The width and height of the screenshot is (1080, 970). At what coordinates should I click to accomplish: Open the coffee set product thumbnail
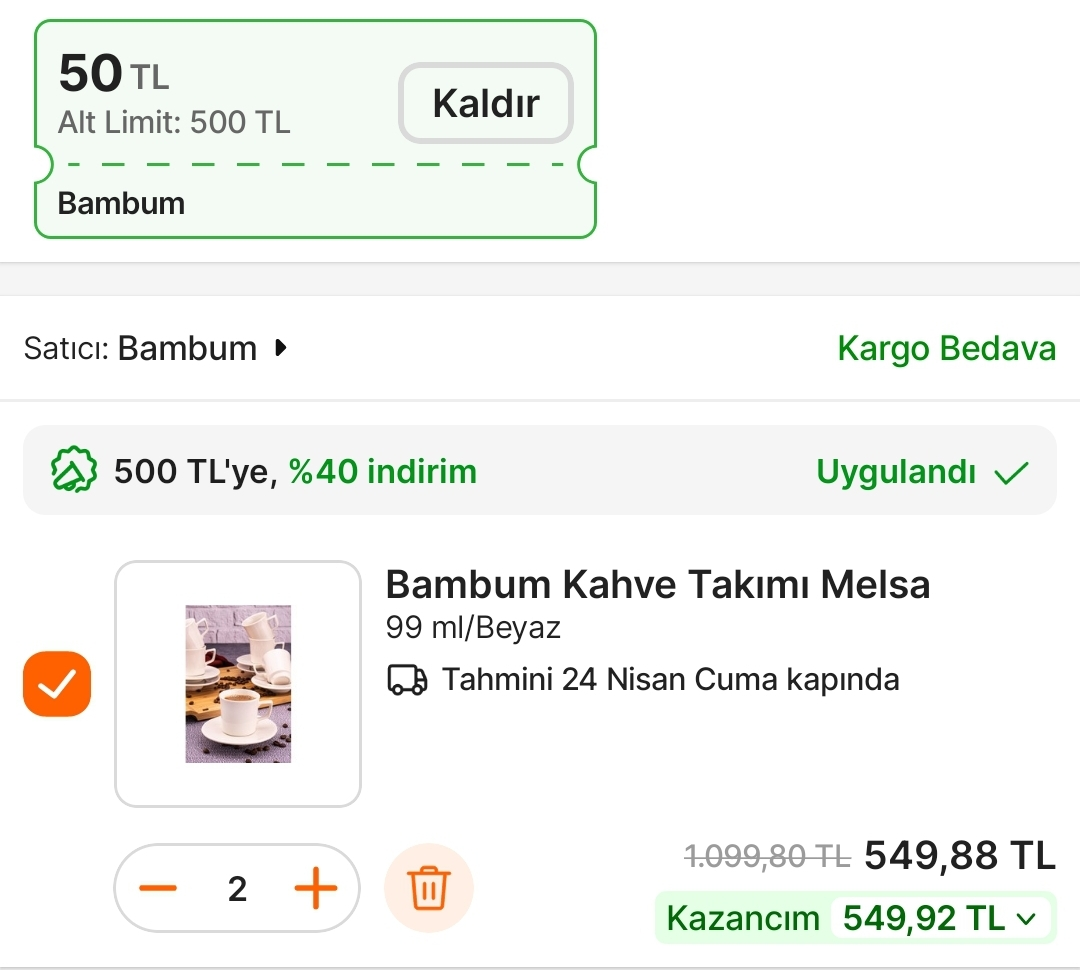coord(238,684)
